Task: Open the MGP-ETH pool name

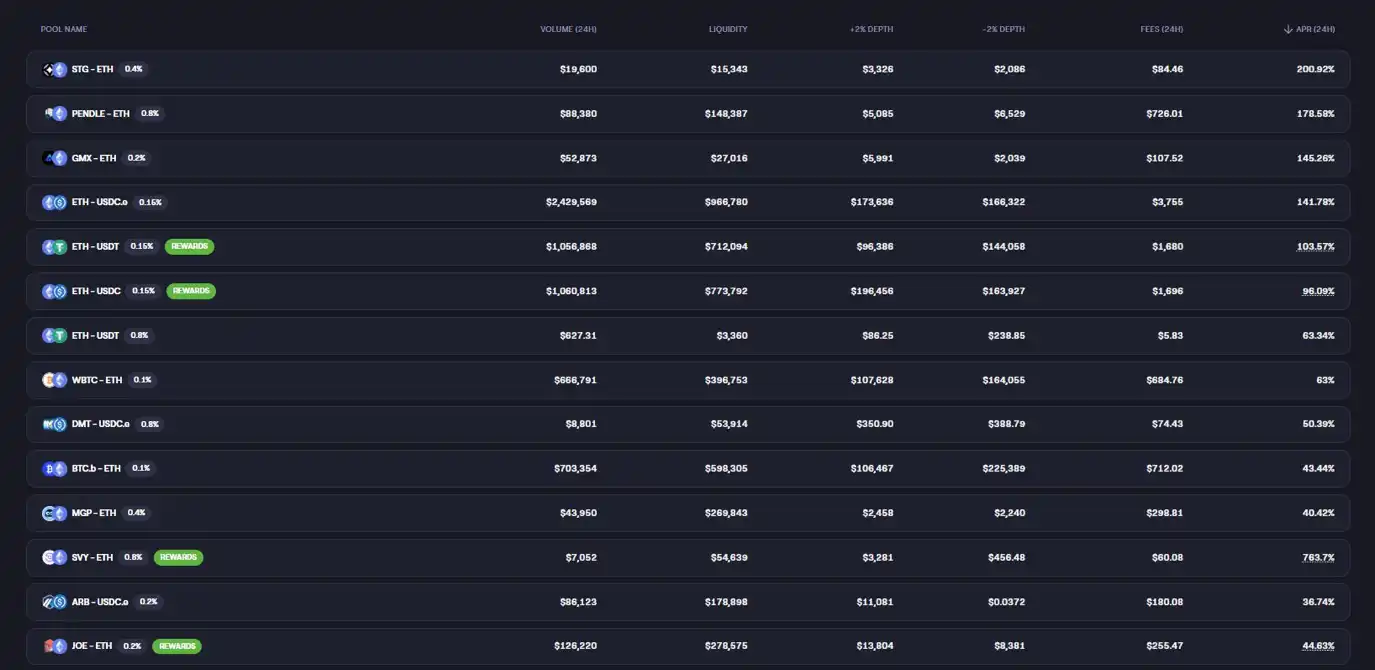Action: [94, 513]
